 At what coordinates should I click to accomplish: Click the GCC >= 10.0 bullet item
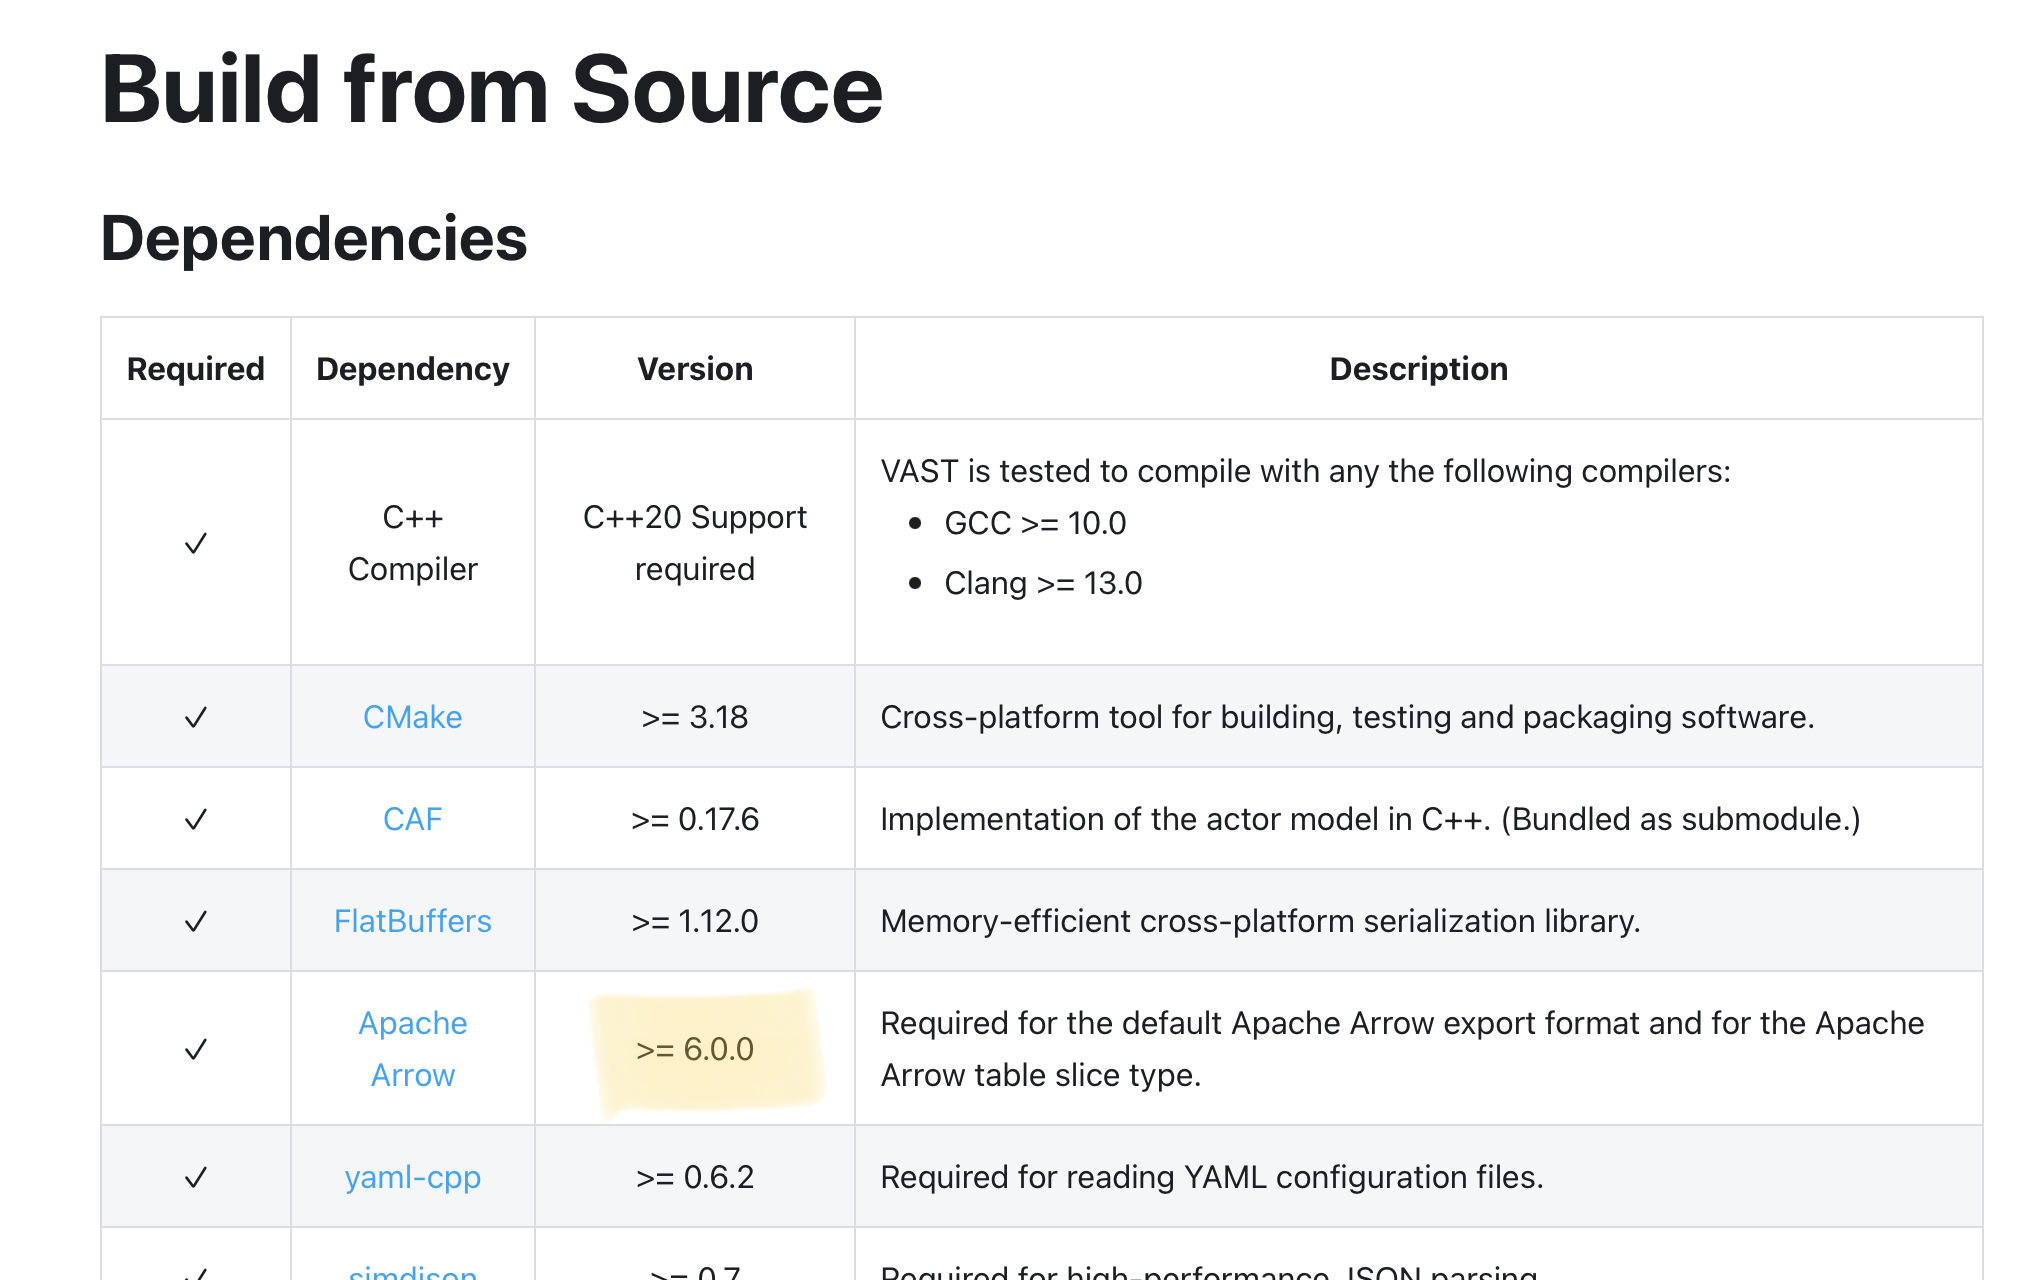[x=1035, y=523]
